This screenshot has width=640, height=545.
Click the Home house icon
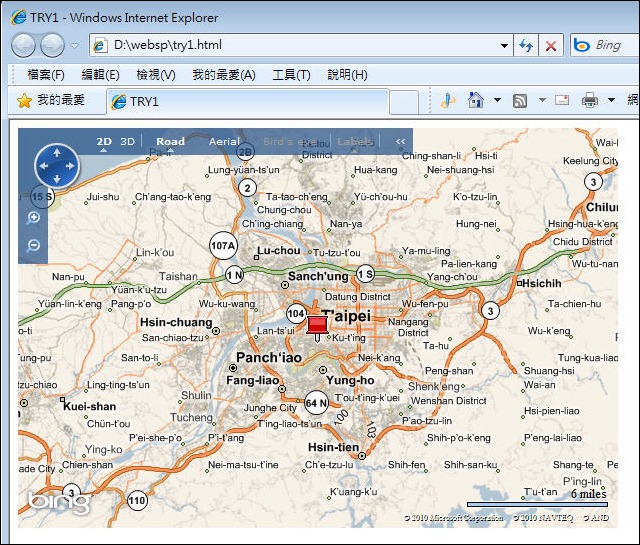tap(476, 100)
